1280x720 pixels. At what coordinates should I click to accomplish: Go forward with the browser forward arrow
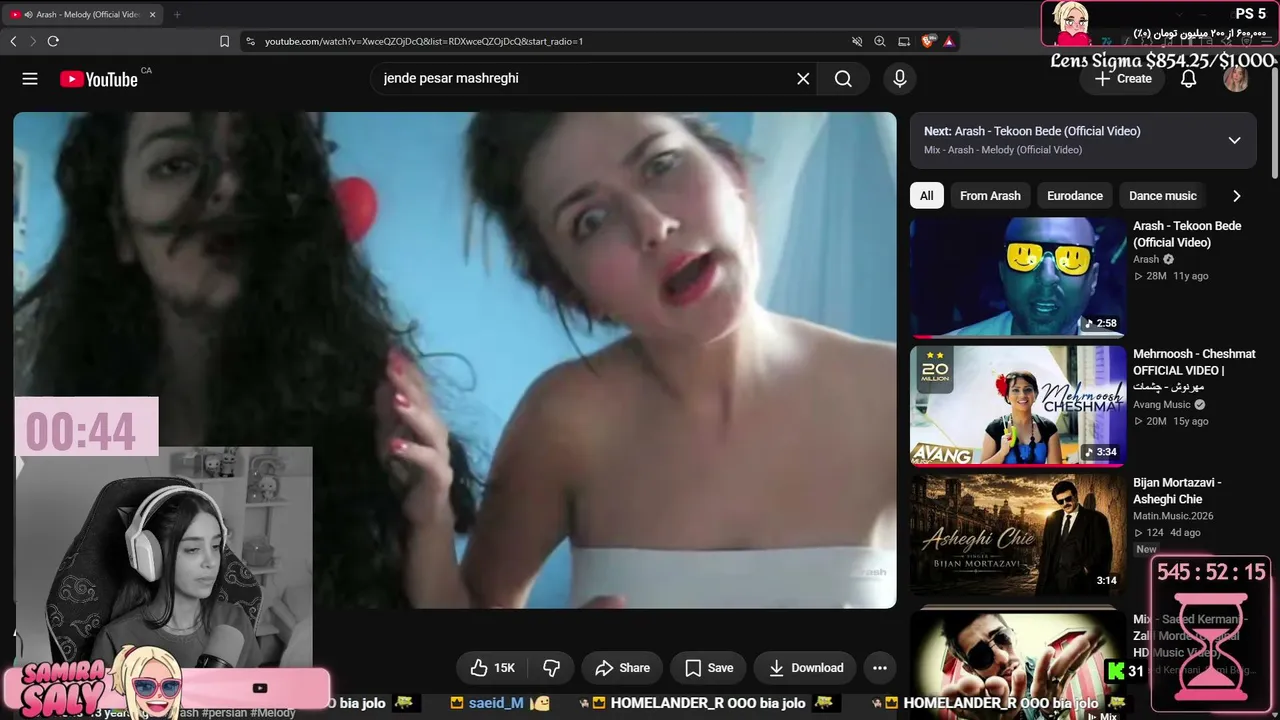(x=32, y=41)
